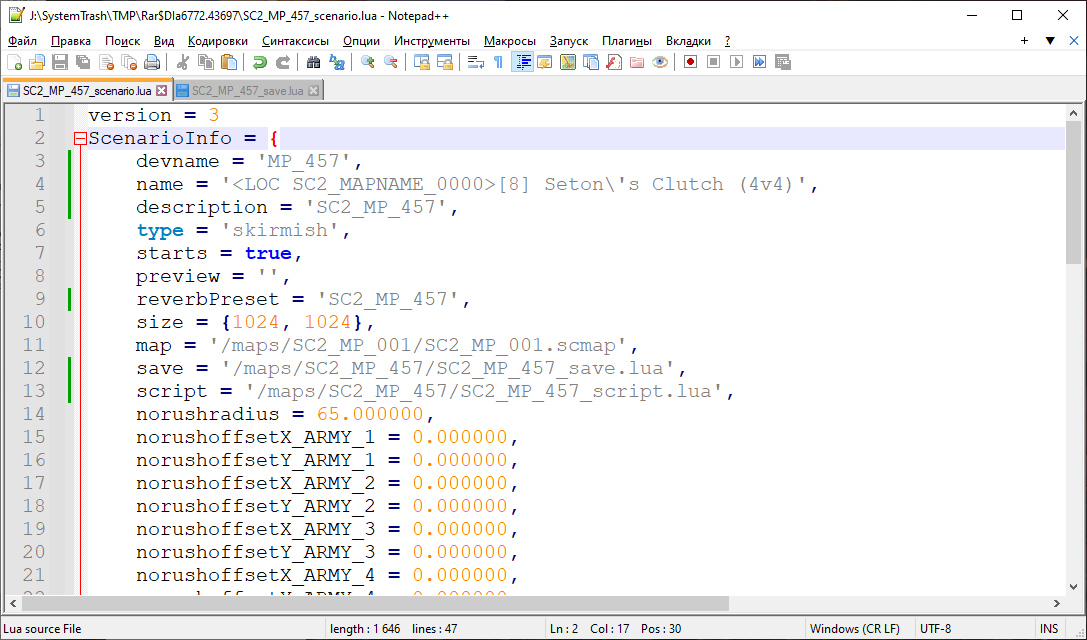Click the vertical scrollbar down arrow
The width and height of the screenshot is (1087, 640).
(1073, 587)
